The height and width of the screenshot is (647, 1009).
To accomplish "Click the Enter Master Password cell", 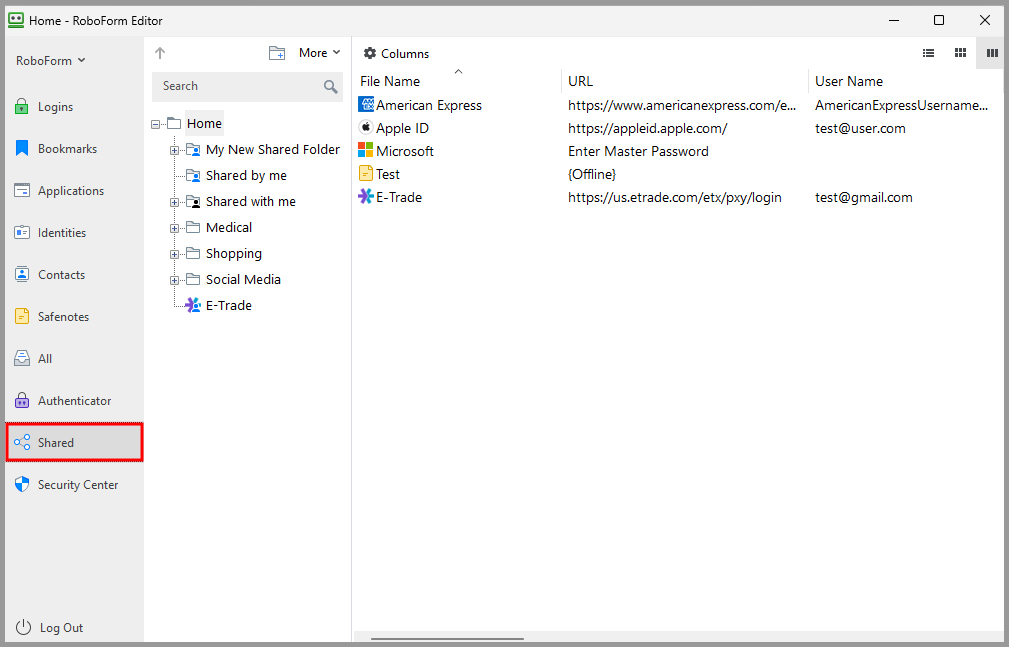I will (x=638, y=151).
